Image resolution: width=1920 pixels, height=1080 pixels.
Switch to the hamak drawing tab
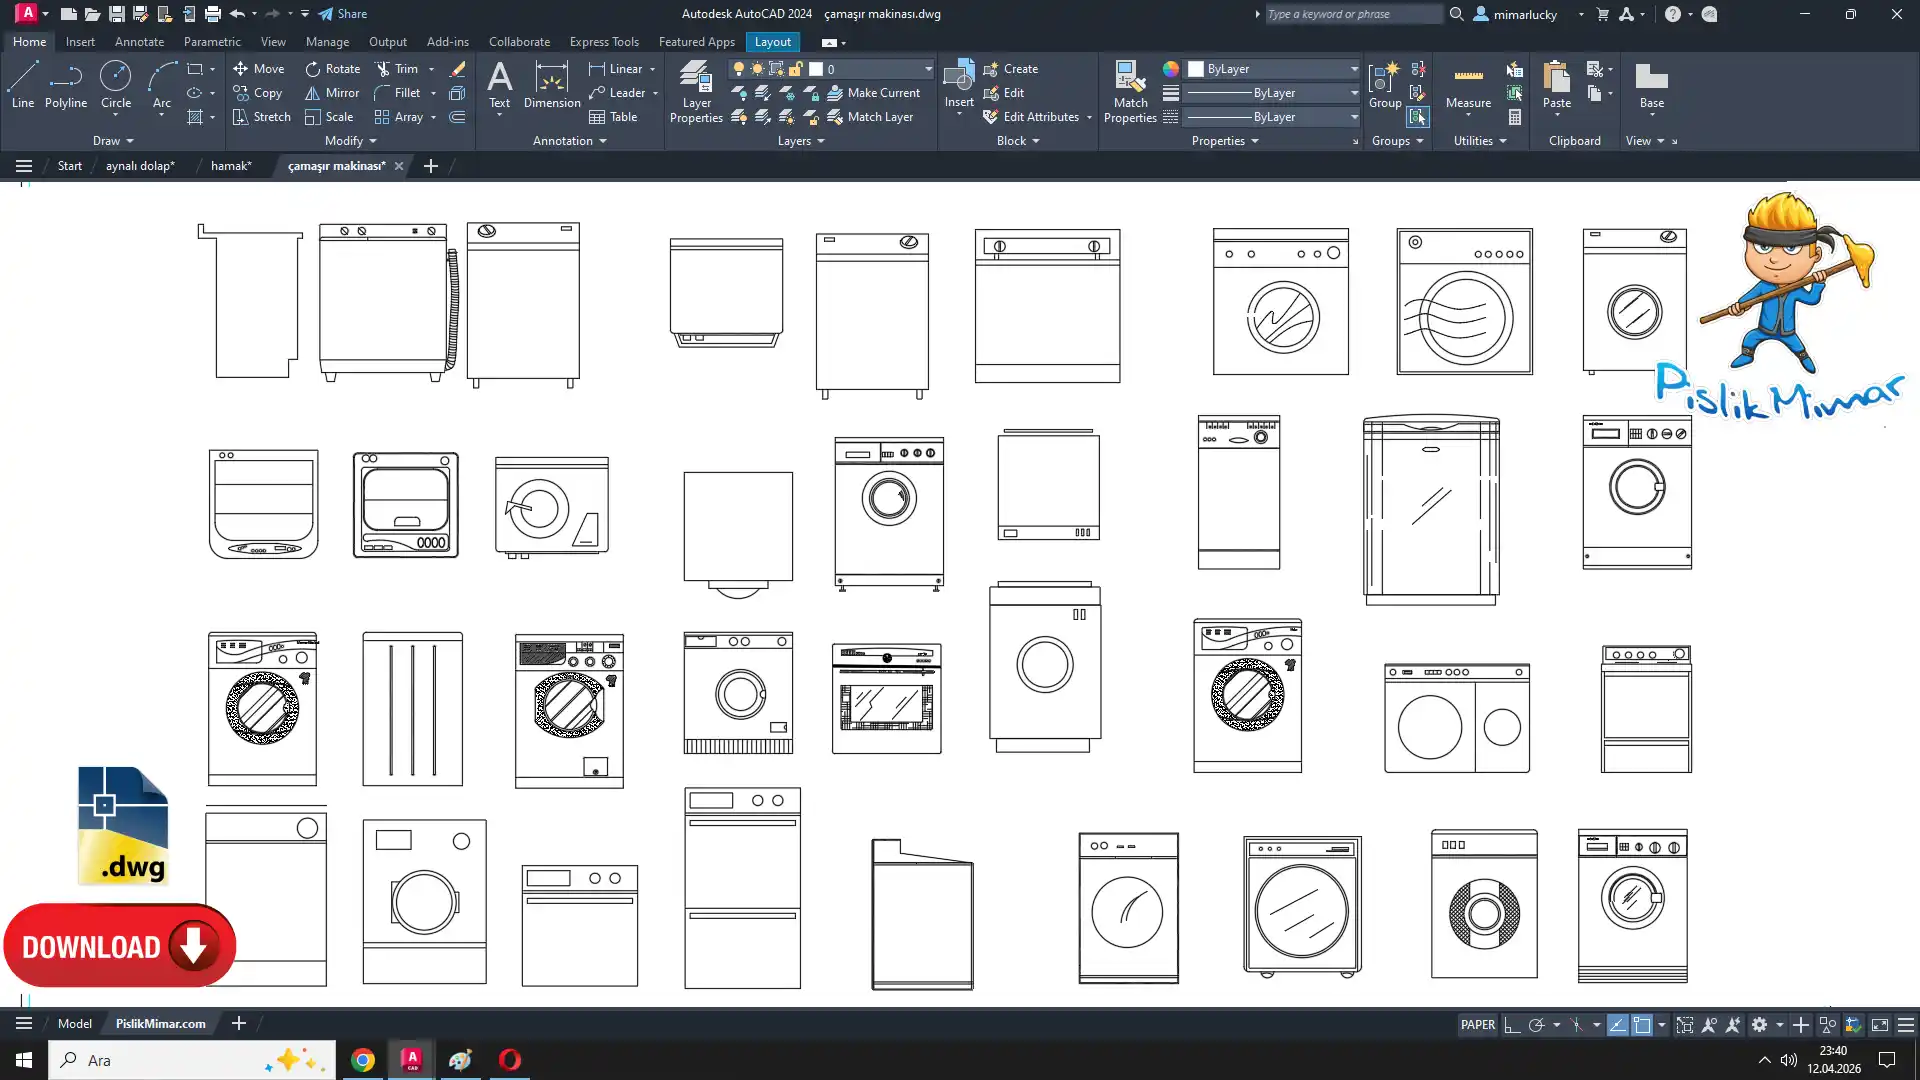231,166
